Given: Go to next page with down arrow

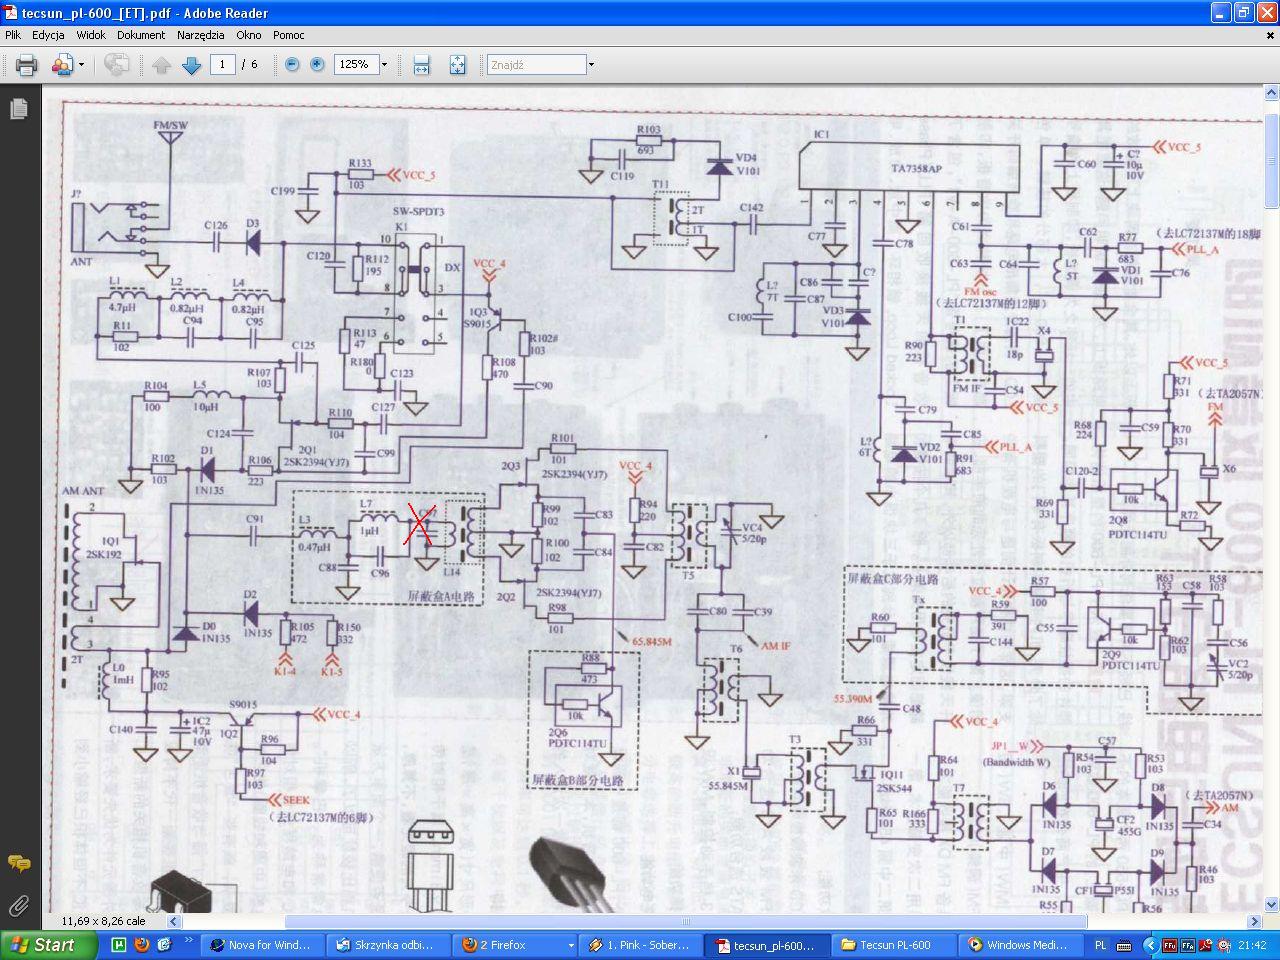Looking at the screenshot, I should pos(192,66).
